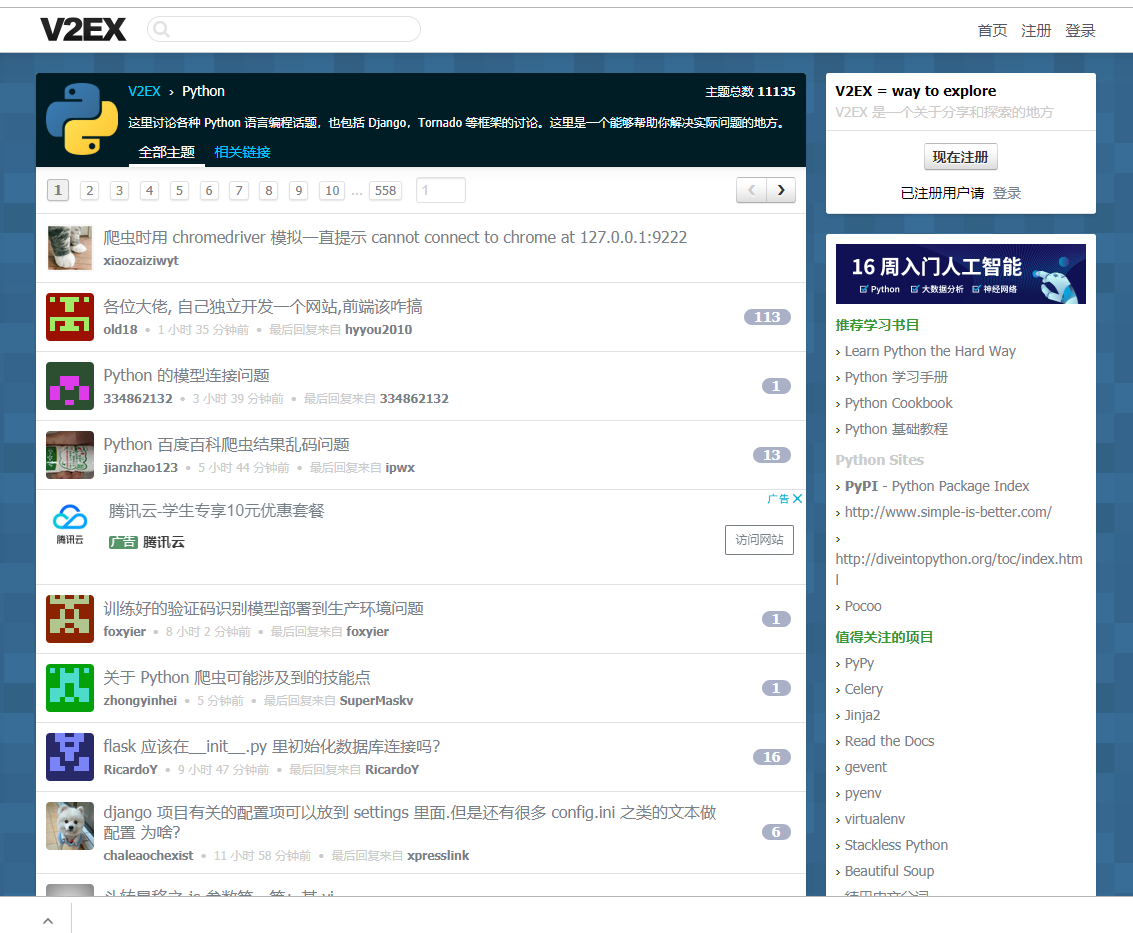1133x933 pixels.
Task: Go to next page arrow
Action: pyautogui.click(x=781, y=190)
